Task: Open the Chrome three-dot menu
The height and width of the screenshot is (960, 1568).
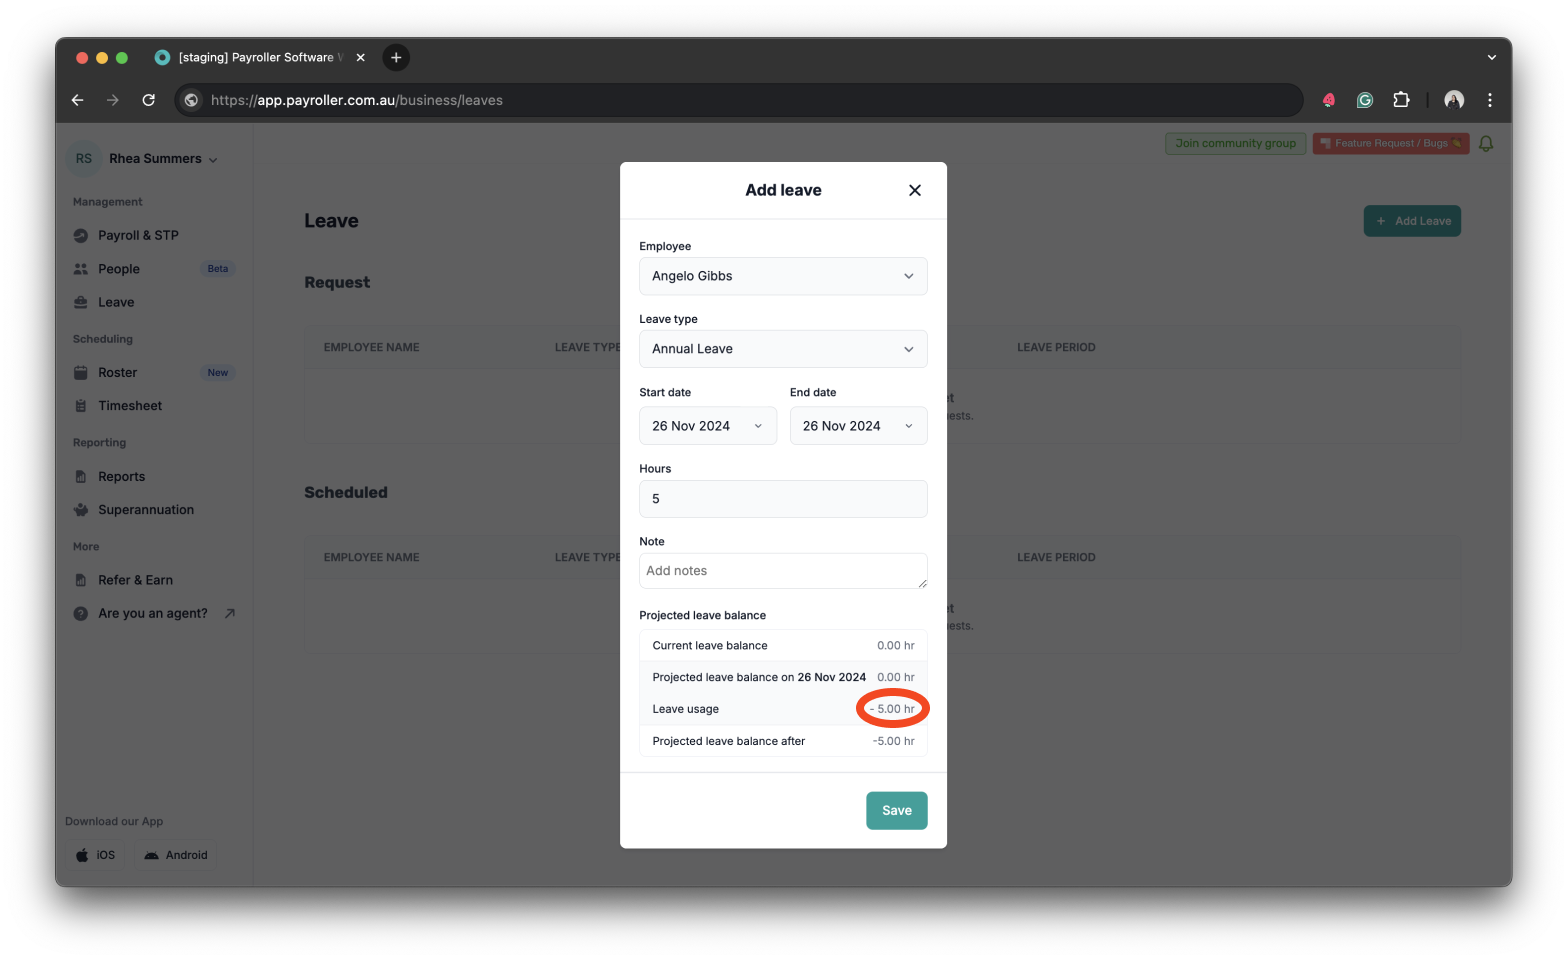Action: (x=1489, y=100)
